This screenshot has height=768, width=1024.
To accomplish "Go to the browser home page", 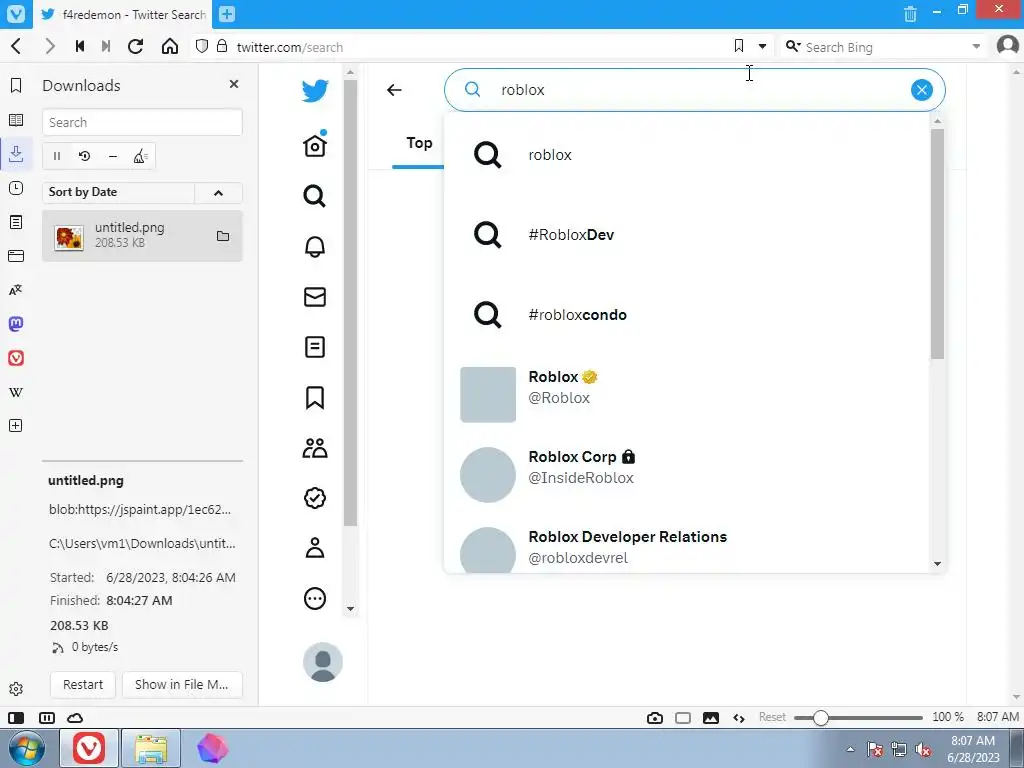I will point(170,46).
